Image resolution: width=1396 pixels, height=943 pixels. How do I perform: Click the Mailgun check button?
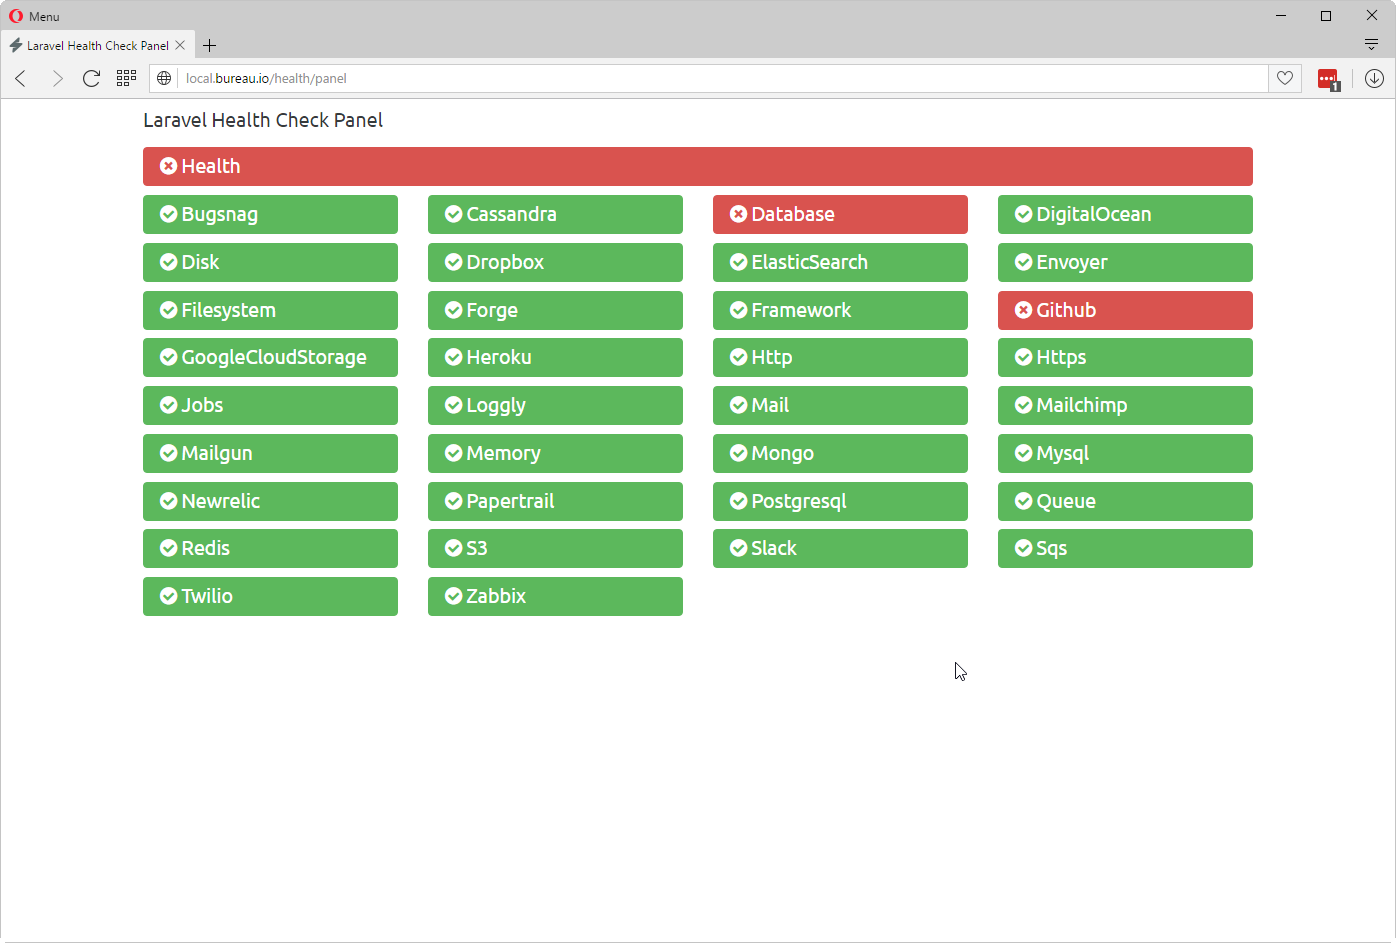click(x=270, y=453)
